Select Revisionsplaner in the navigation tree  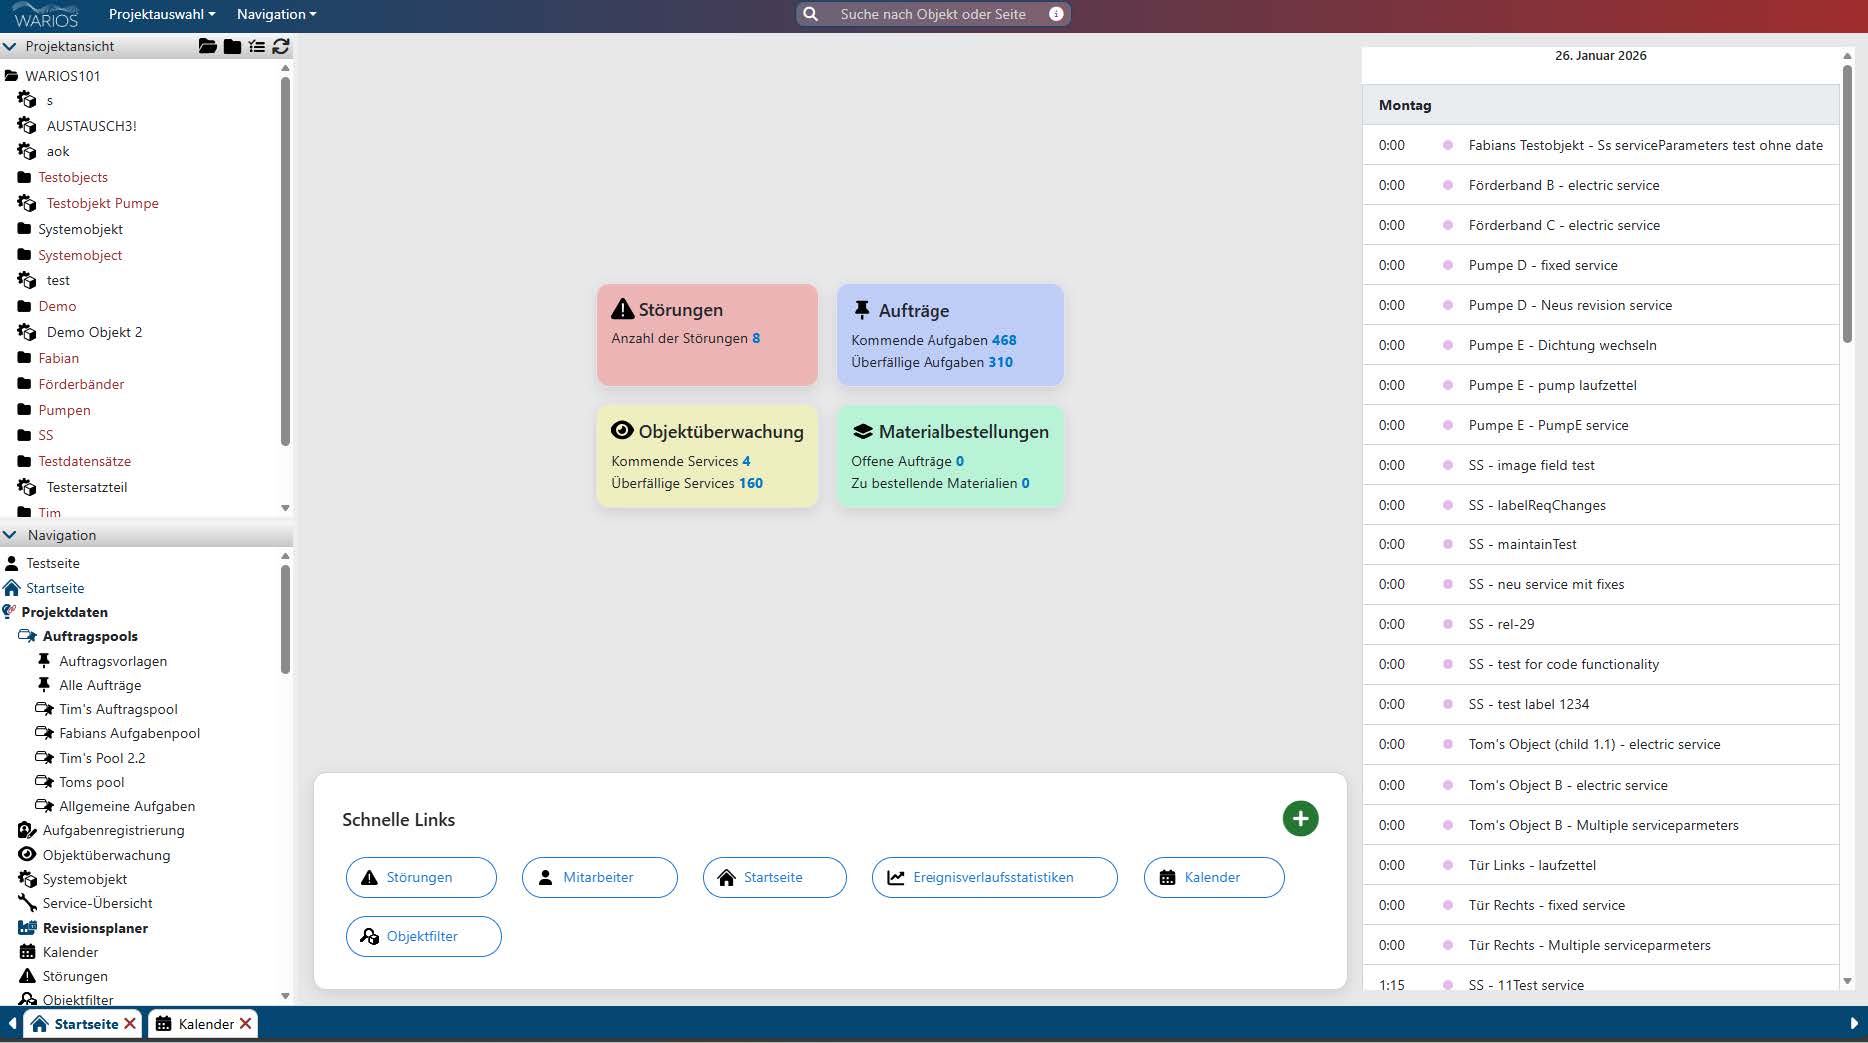point(95,928)
